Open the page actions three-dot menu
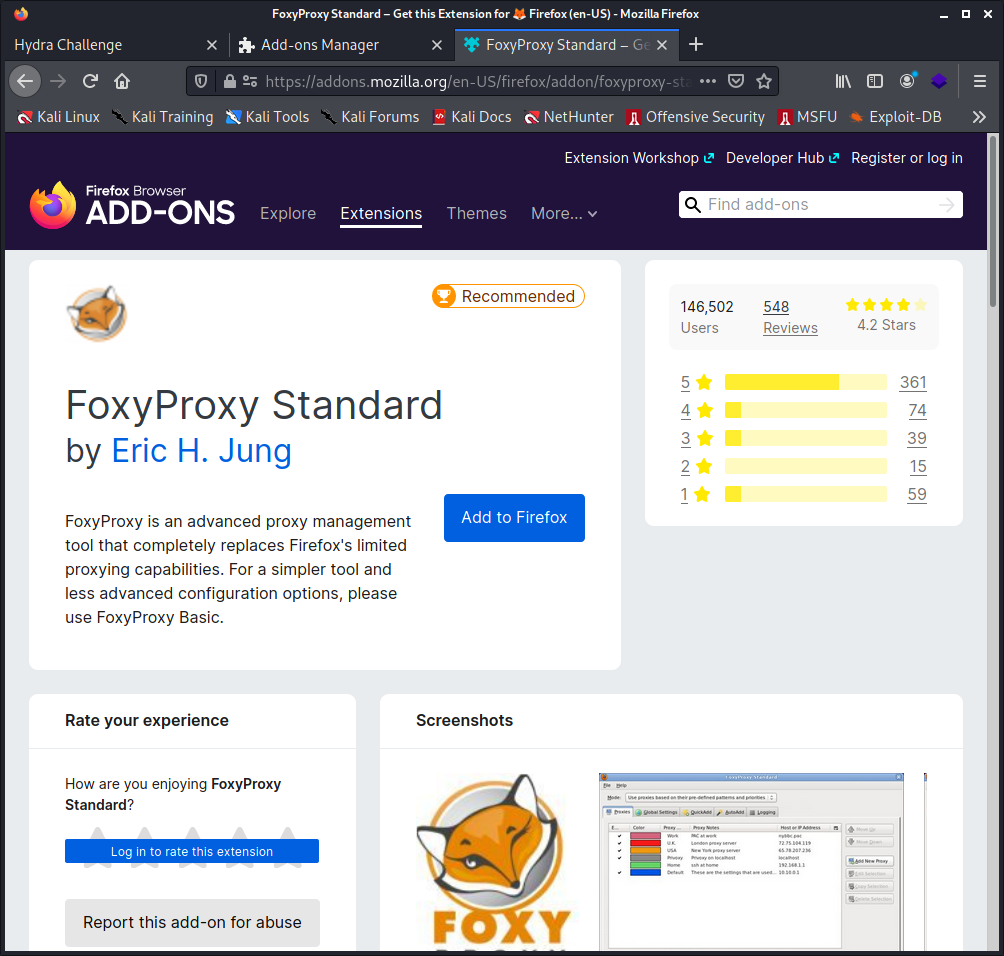Image resolution: width=1004 pixels, height=956 pixels. [x=708, y=81]
